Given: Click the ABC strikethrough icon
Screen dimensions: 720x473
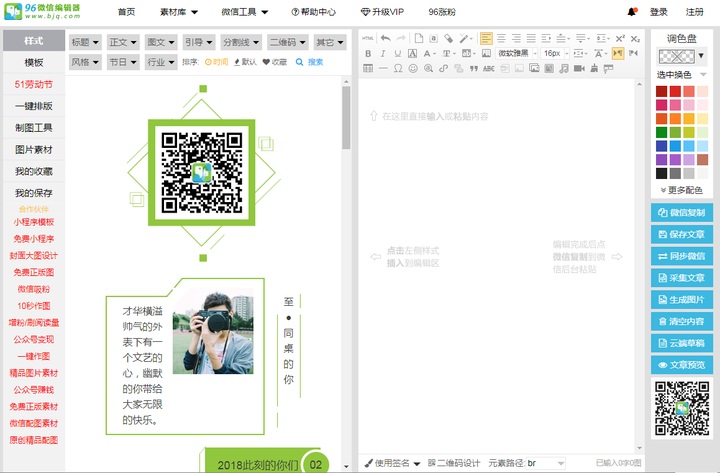Looking at the screenshot, I should click(x=489, y=68).
